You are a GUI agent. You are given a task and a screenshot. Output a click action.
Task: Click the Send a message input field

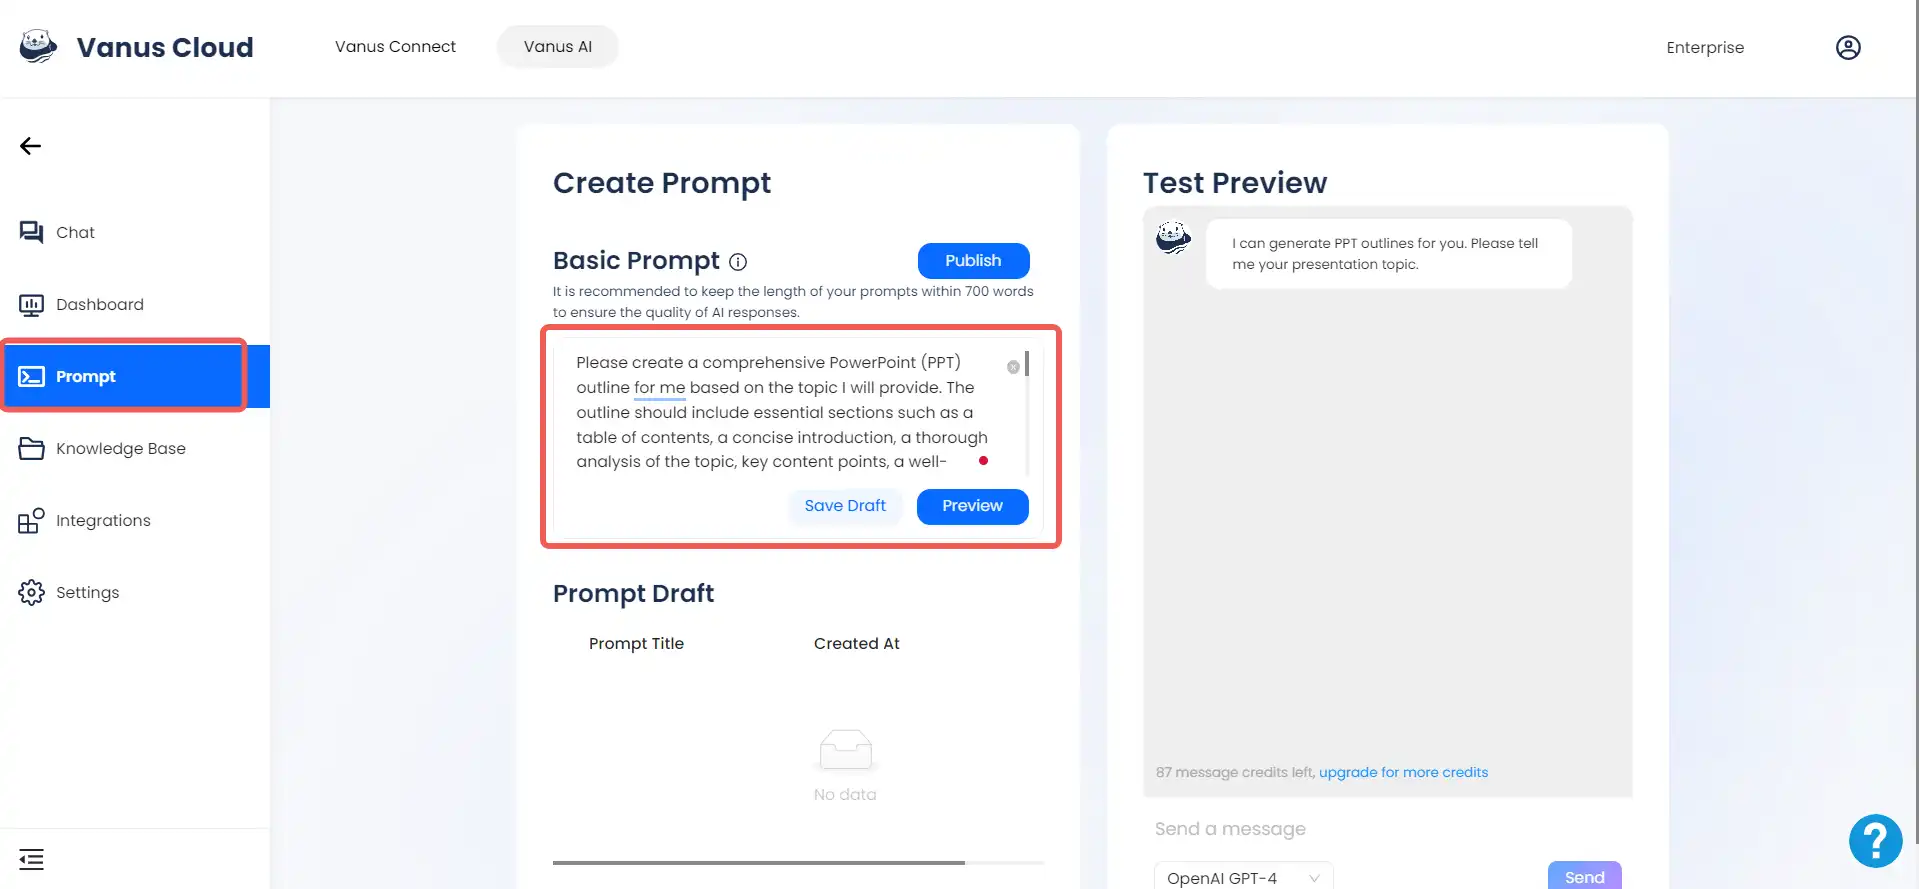click(1387, 828)
